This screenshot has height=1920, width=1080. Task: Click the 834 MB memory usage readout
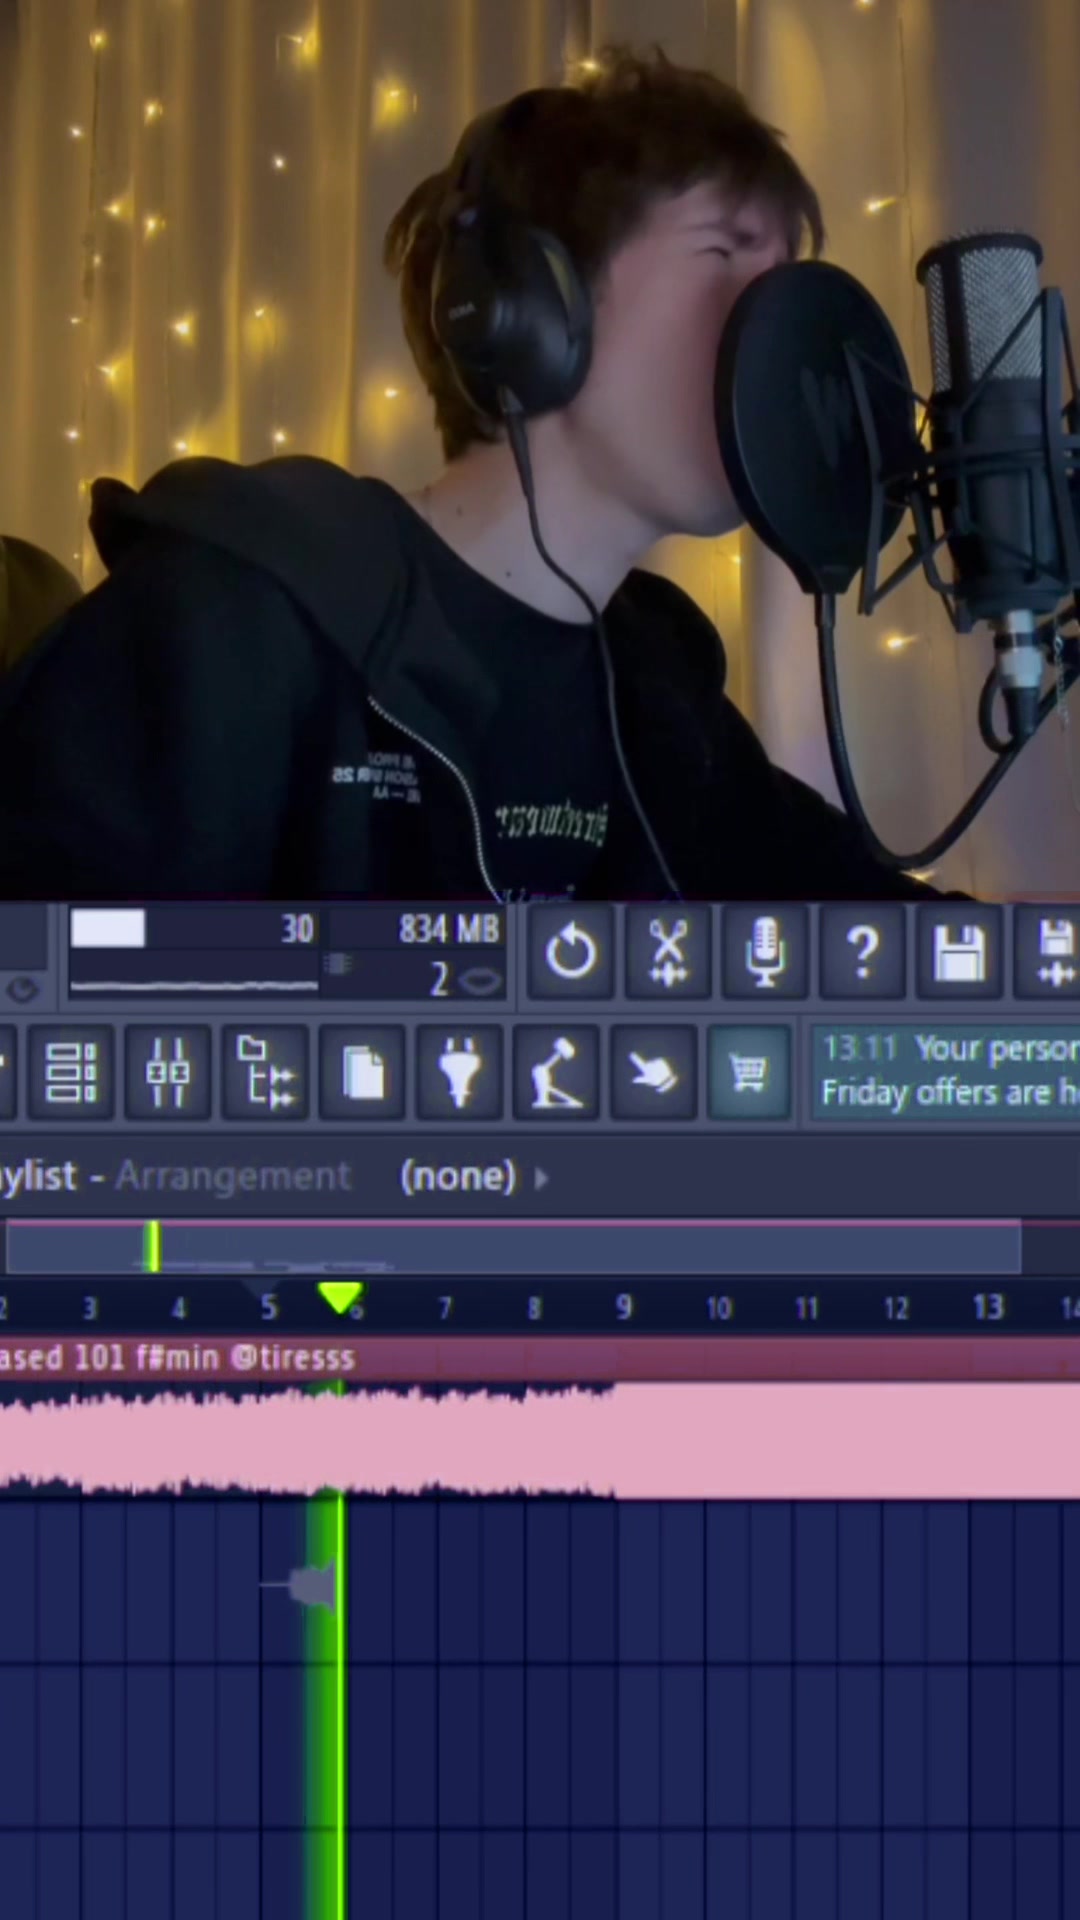click(448, 929)
